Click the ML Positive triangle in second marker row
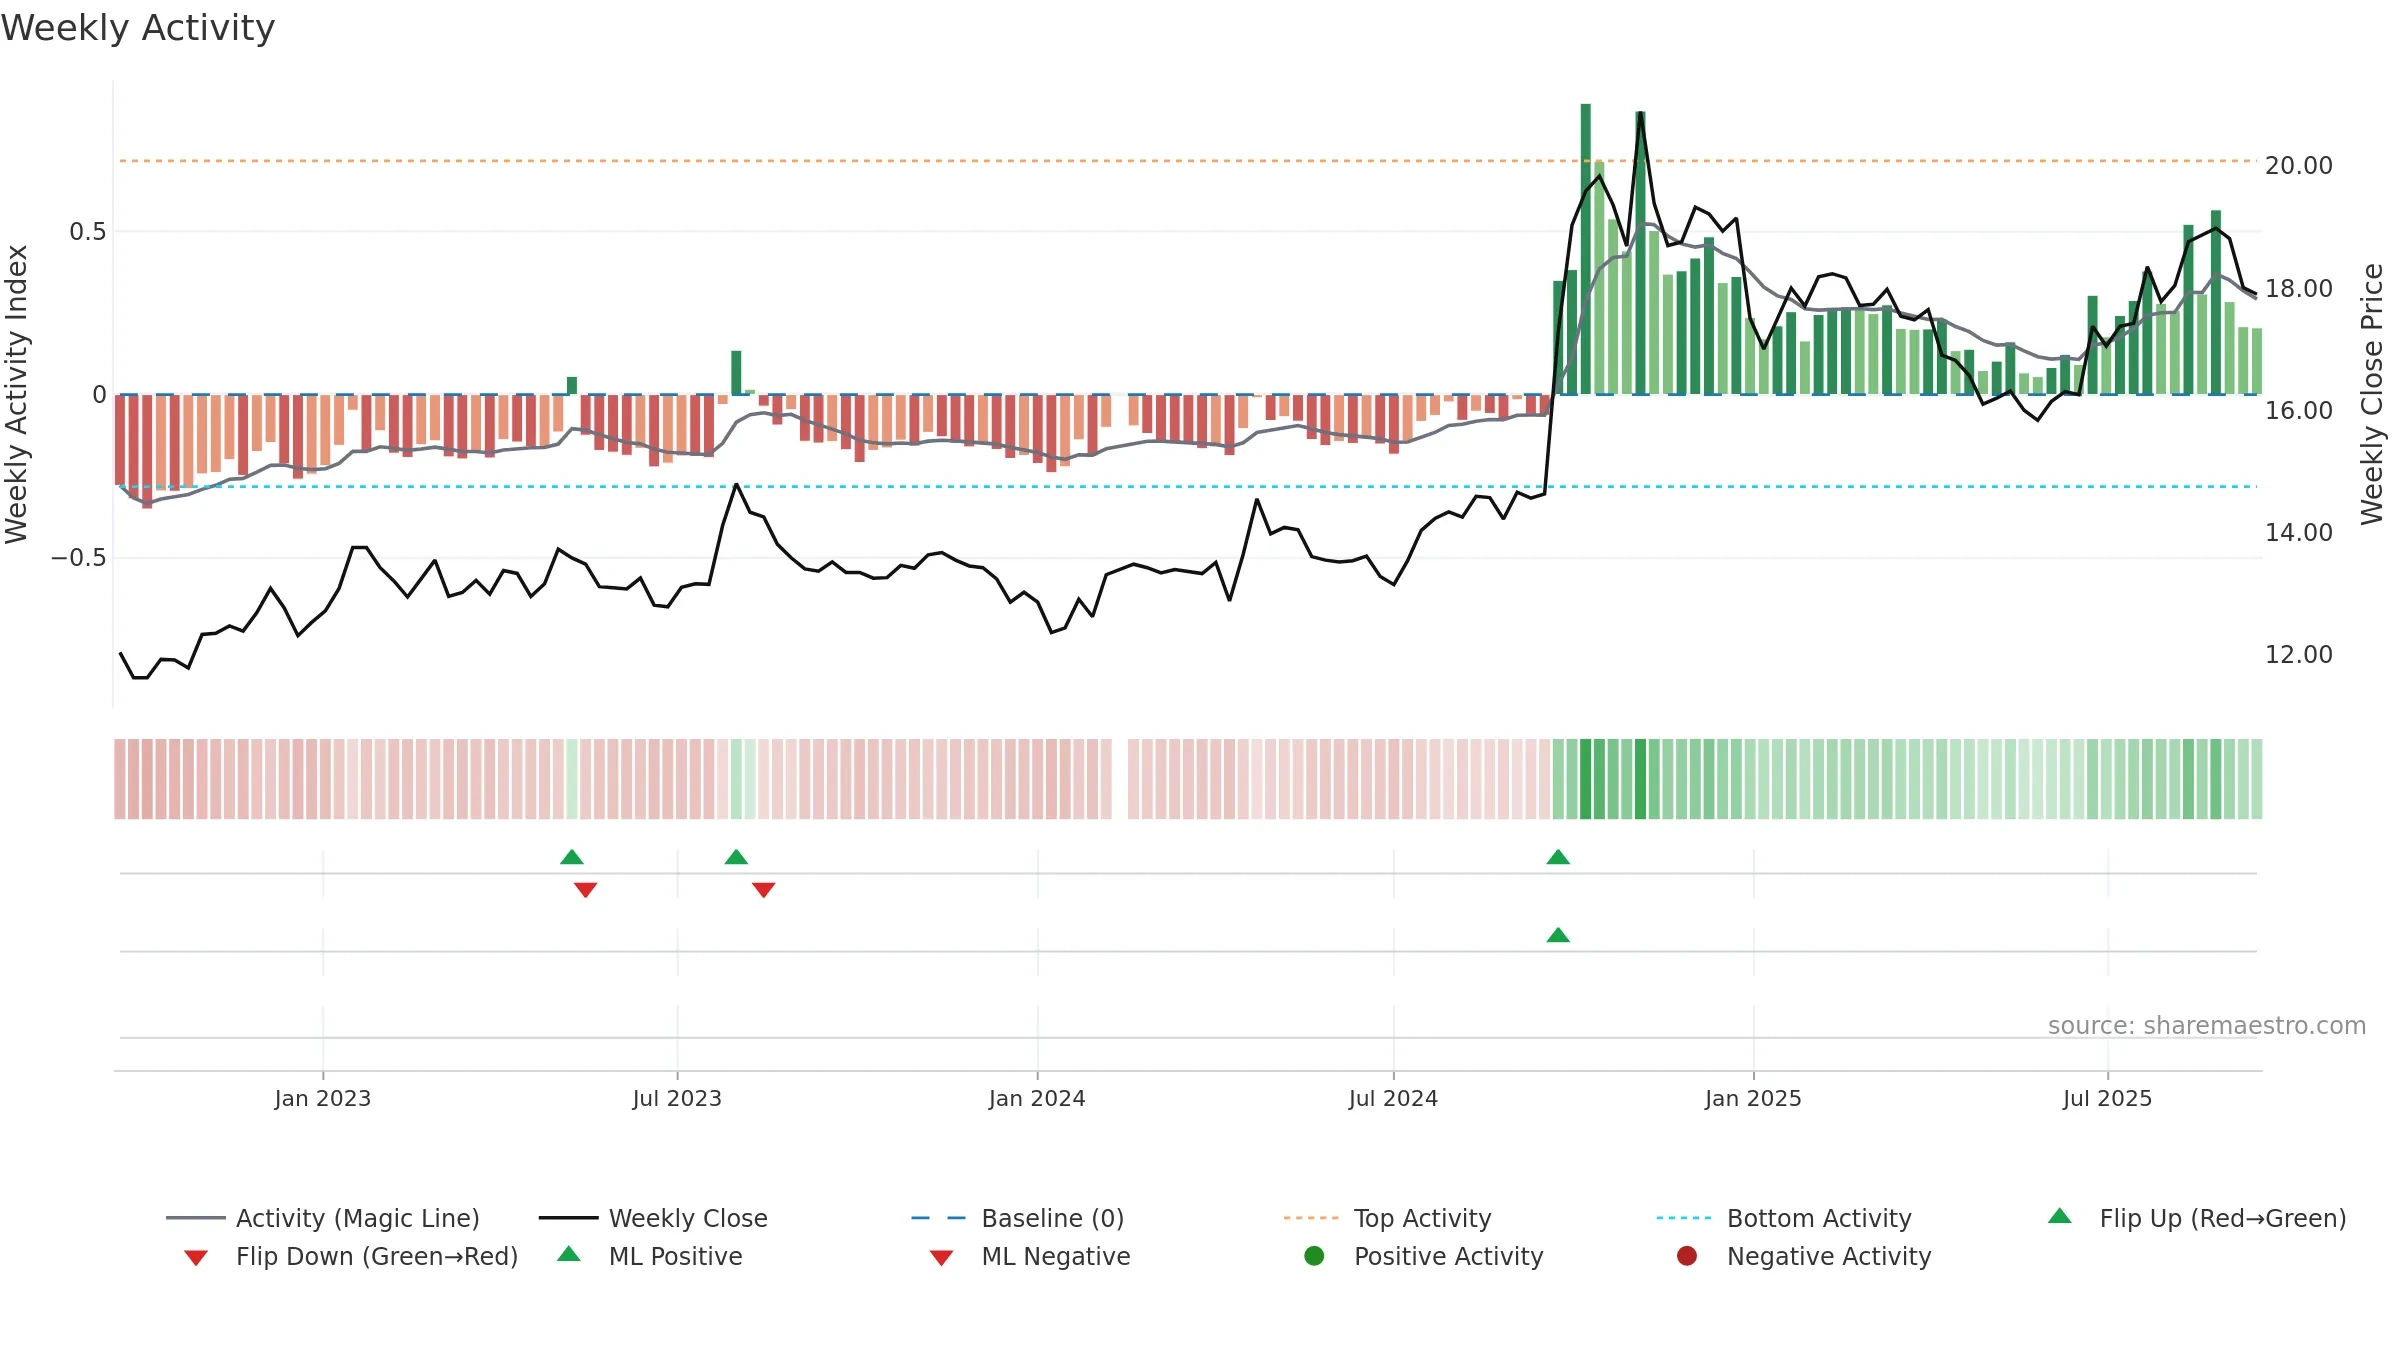This screenshot has width=2400, height=1350. [x=1558, y=935]
